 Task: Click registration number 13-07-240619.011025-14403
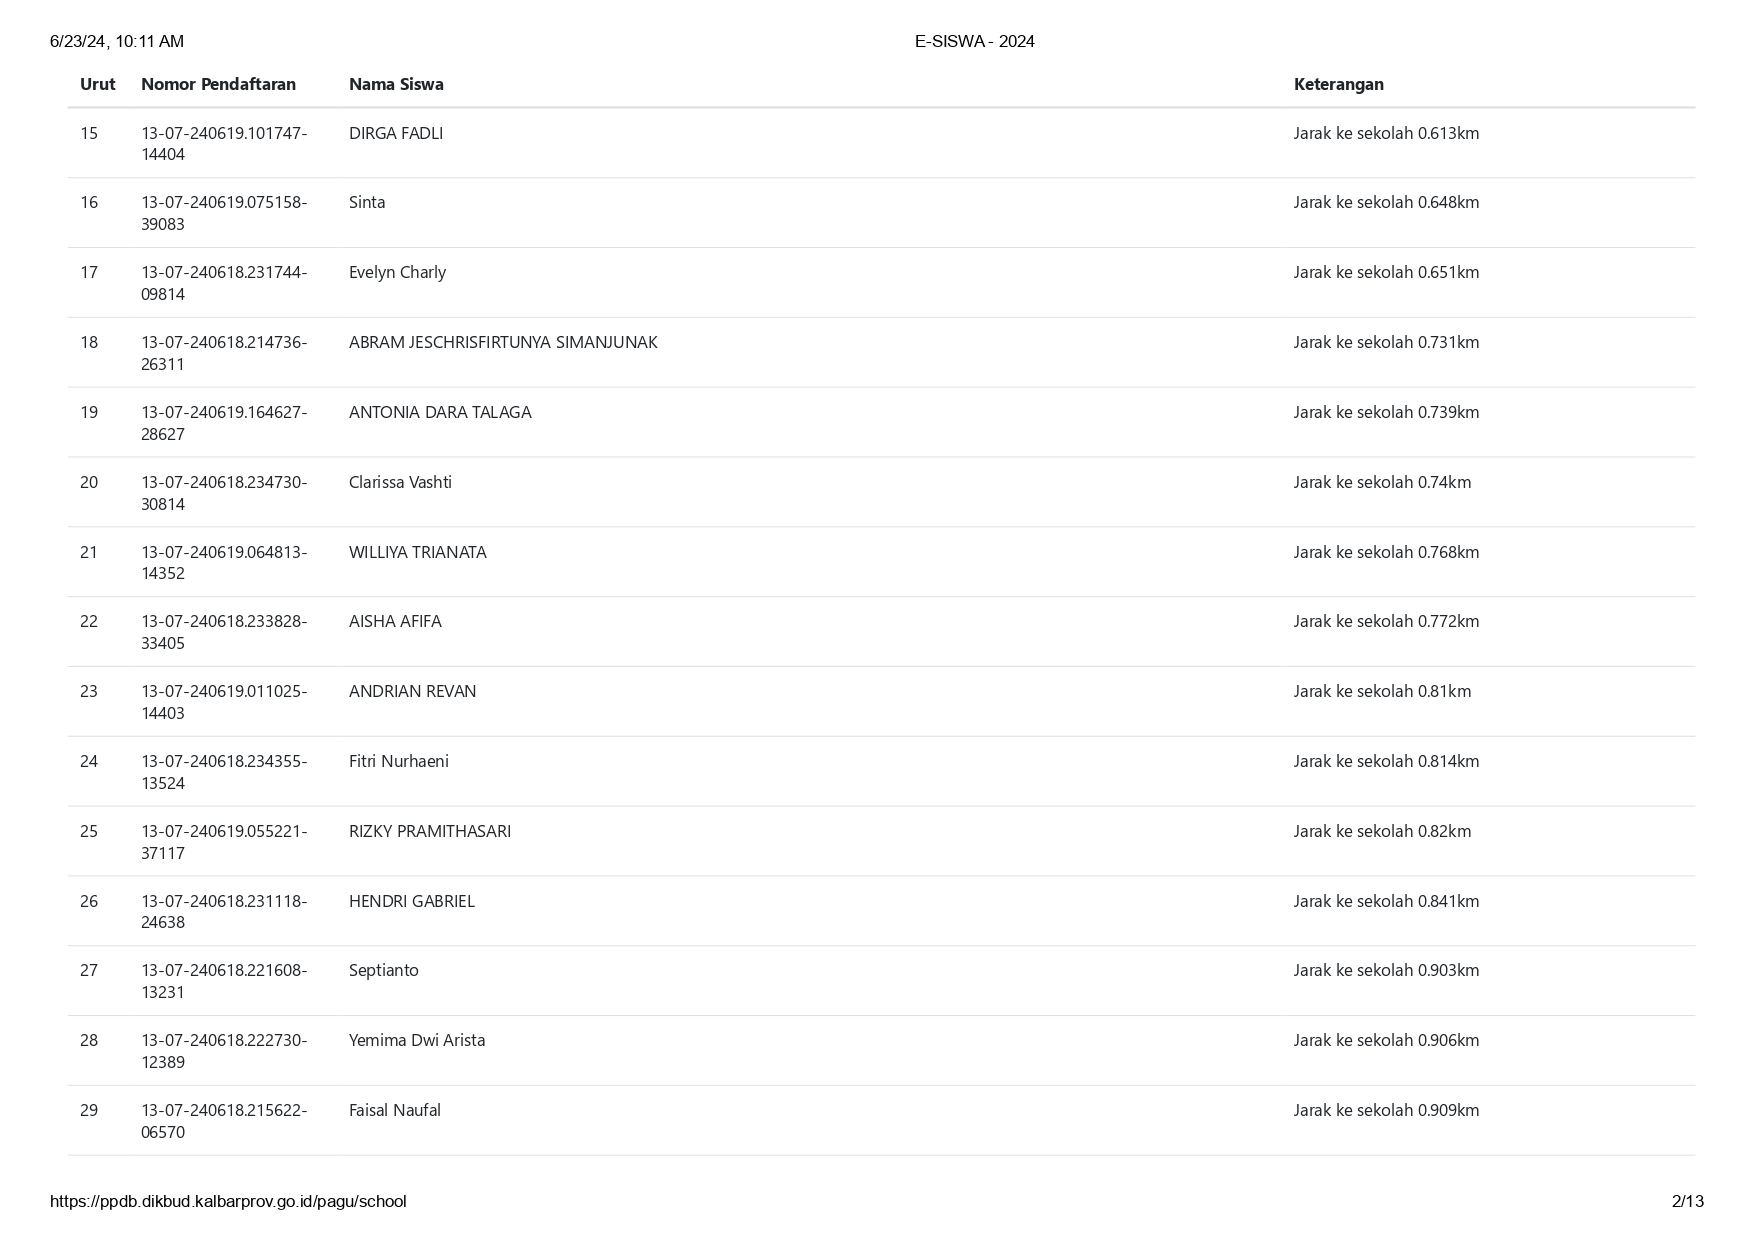click(x=224, y=702)
